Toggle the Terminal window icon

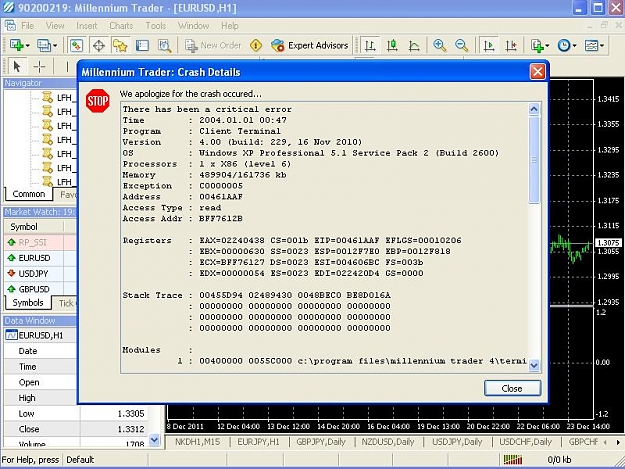pyautogui.click(x=142, y=45)
